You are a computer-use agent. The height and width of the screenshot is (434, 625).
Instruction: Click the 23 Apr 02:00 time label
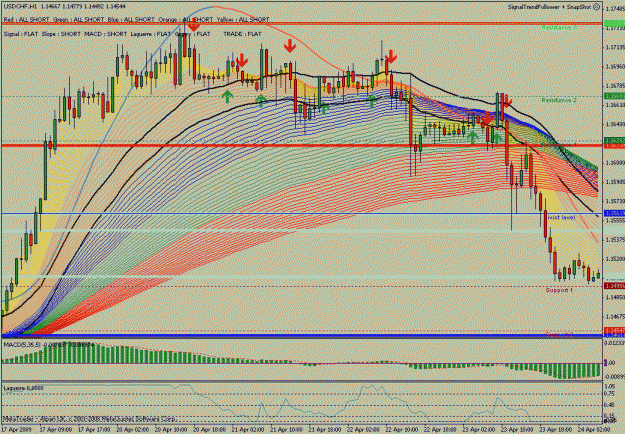478,430
